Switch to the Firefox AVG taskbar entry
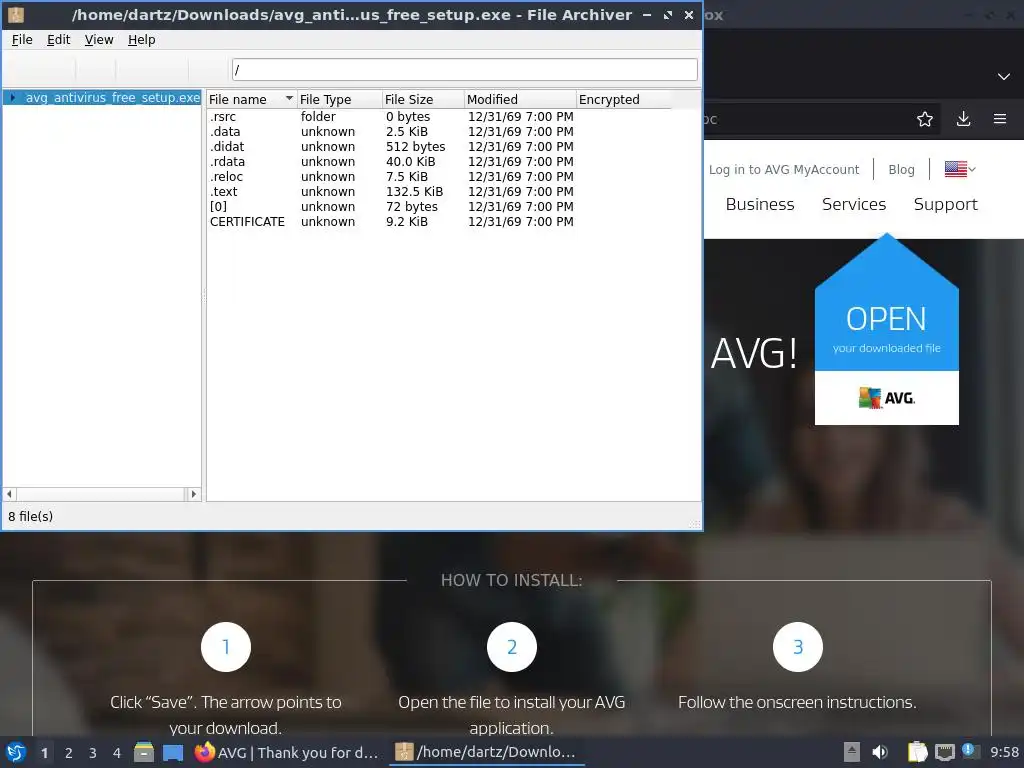This screenshot has height=768, width=1024. 287,752
